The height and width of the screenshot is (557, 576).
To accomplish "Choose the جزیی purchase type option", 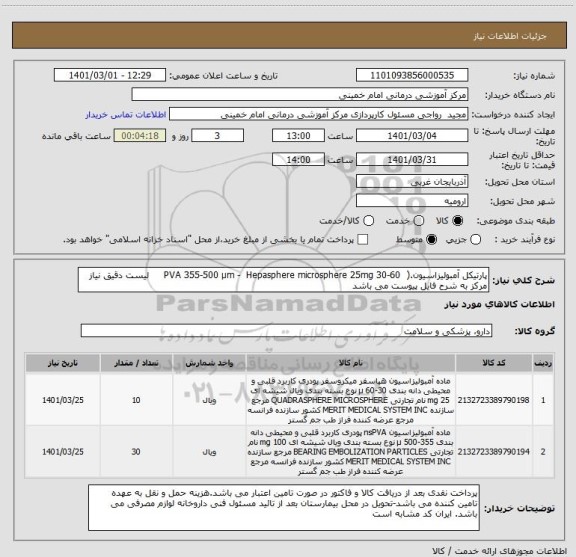I will (476, 240).
